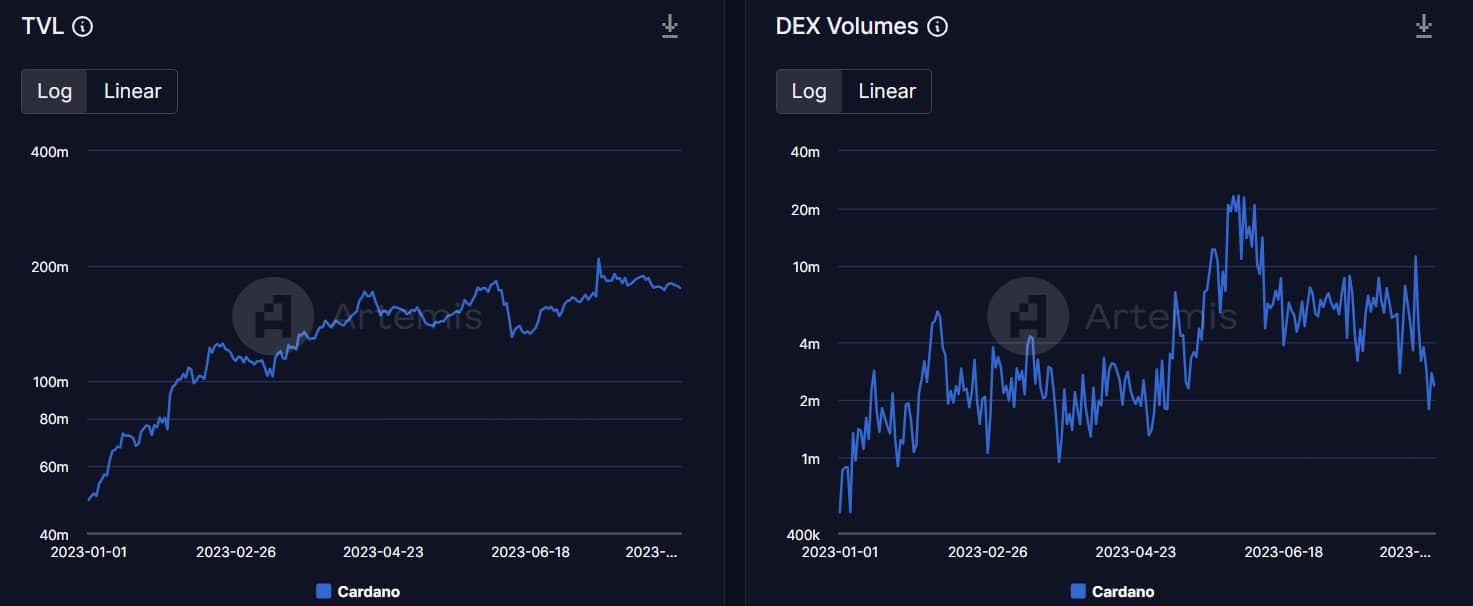Download the DEX Volumes chart data
Screen dimensions: 1473x606
[x=1424, y=27]
